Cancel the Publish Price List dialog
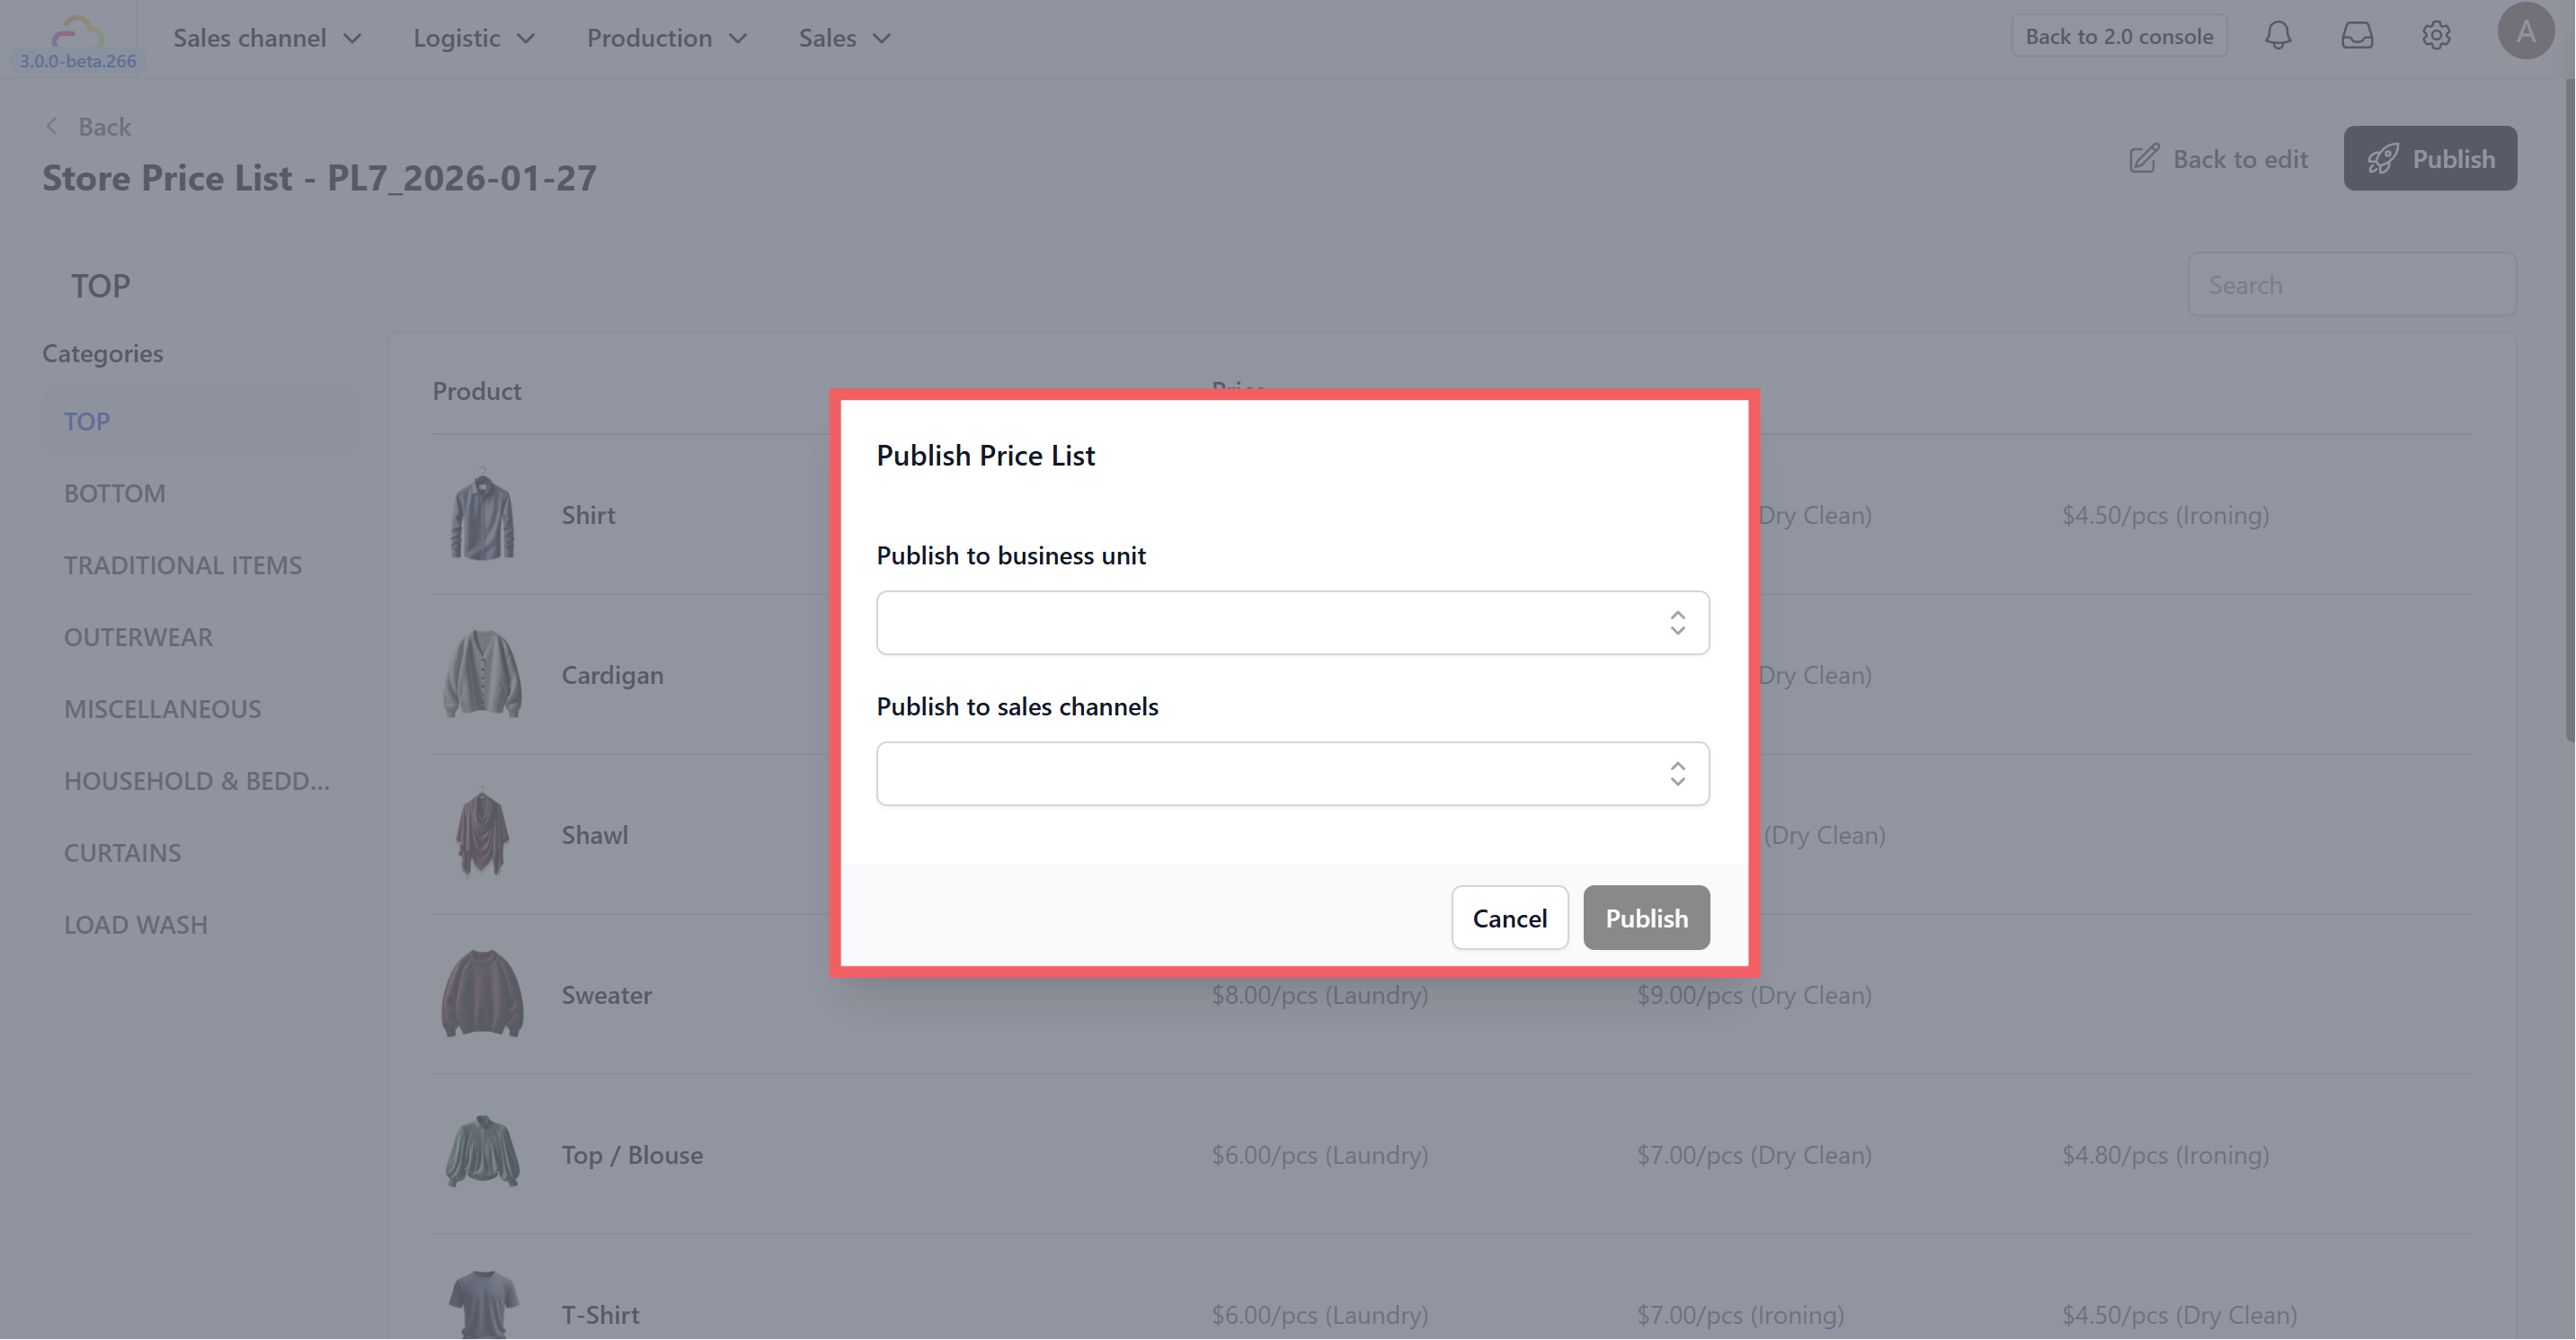The width and height of the screenshot is (2576, 1340). [1508, 918]
